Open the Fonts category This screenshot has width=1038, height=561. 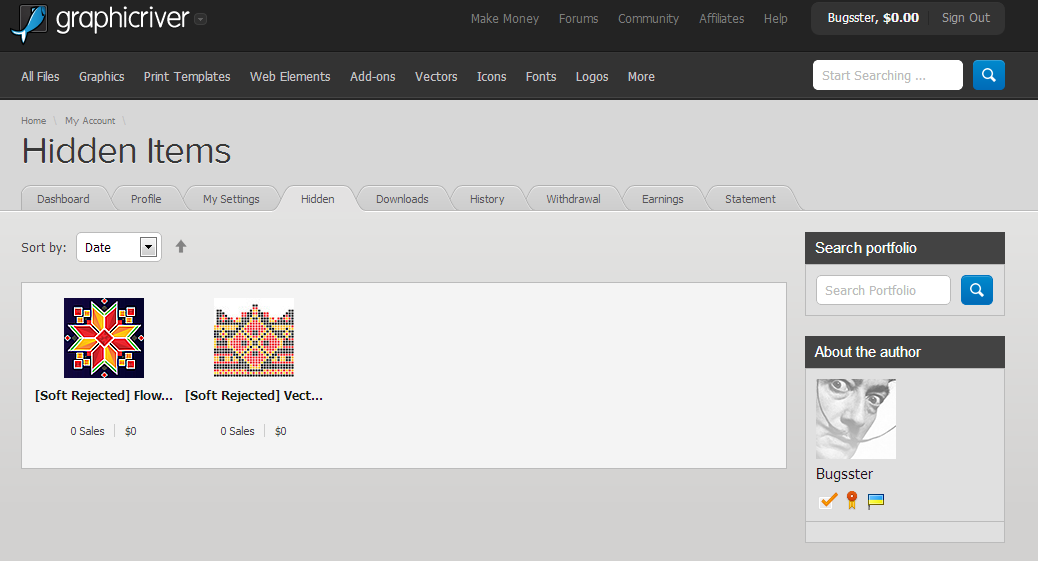[x=541, y=76]
